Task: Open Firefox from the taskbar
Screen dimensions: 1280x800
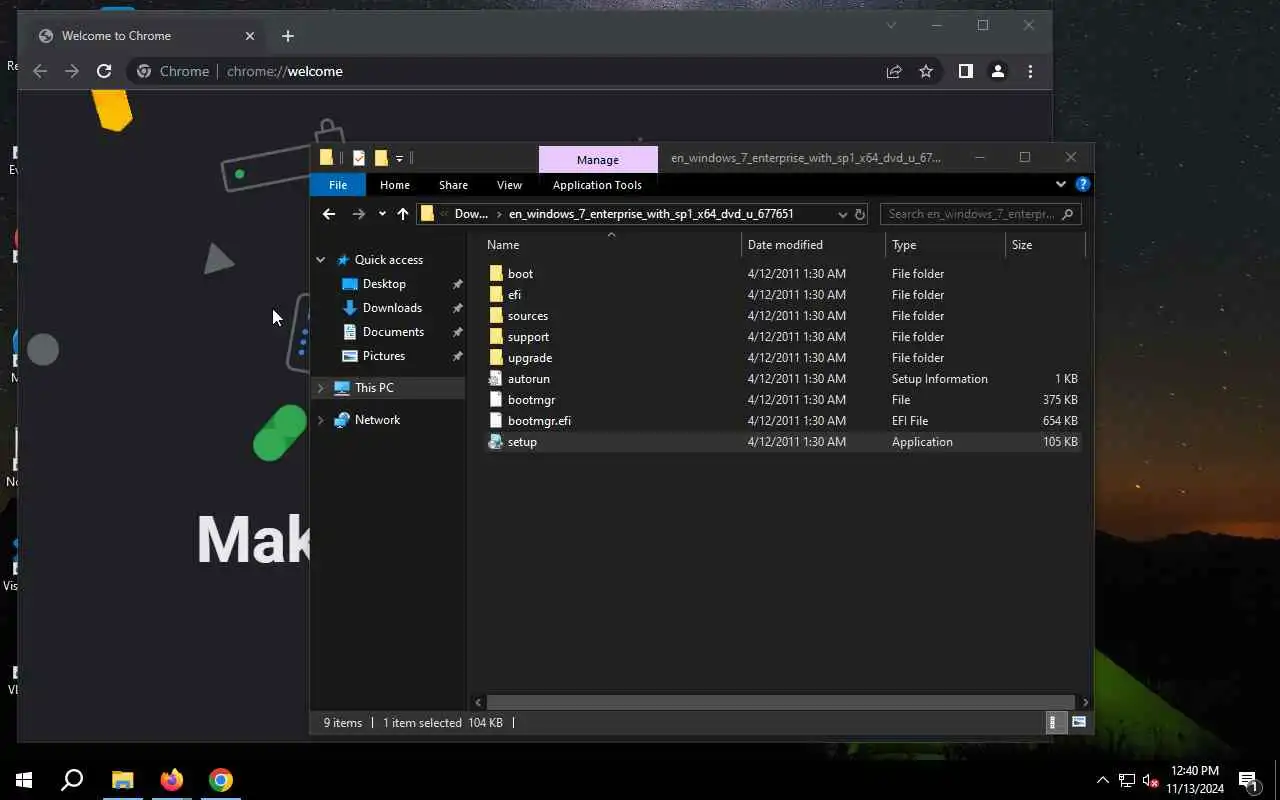Action: (172, 780)
